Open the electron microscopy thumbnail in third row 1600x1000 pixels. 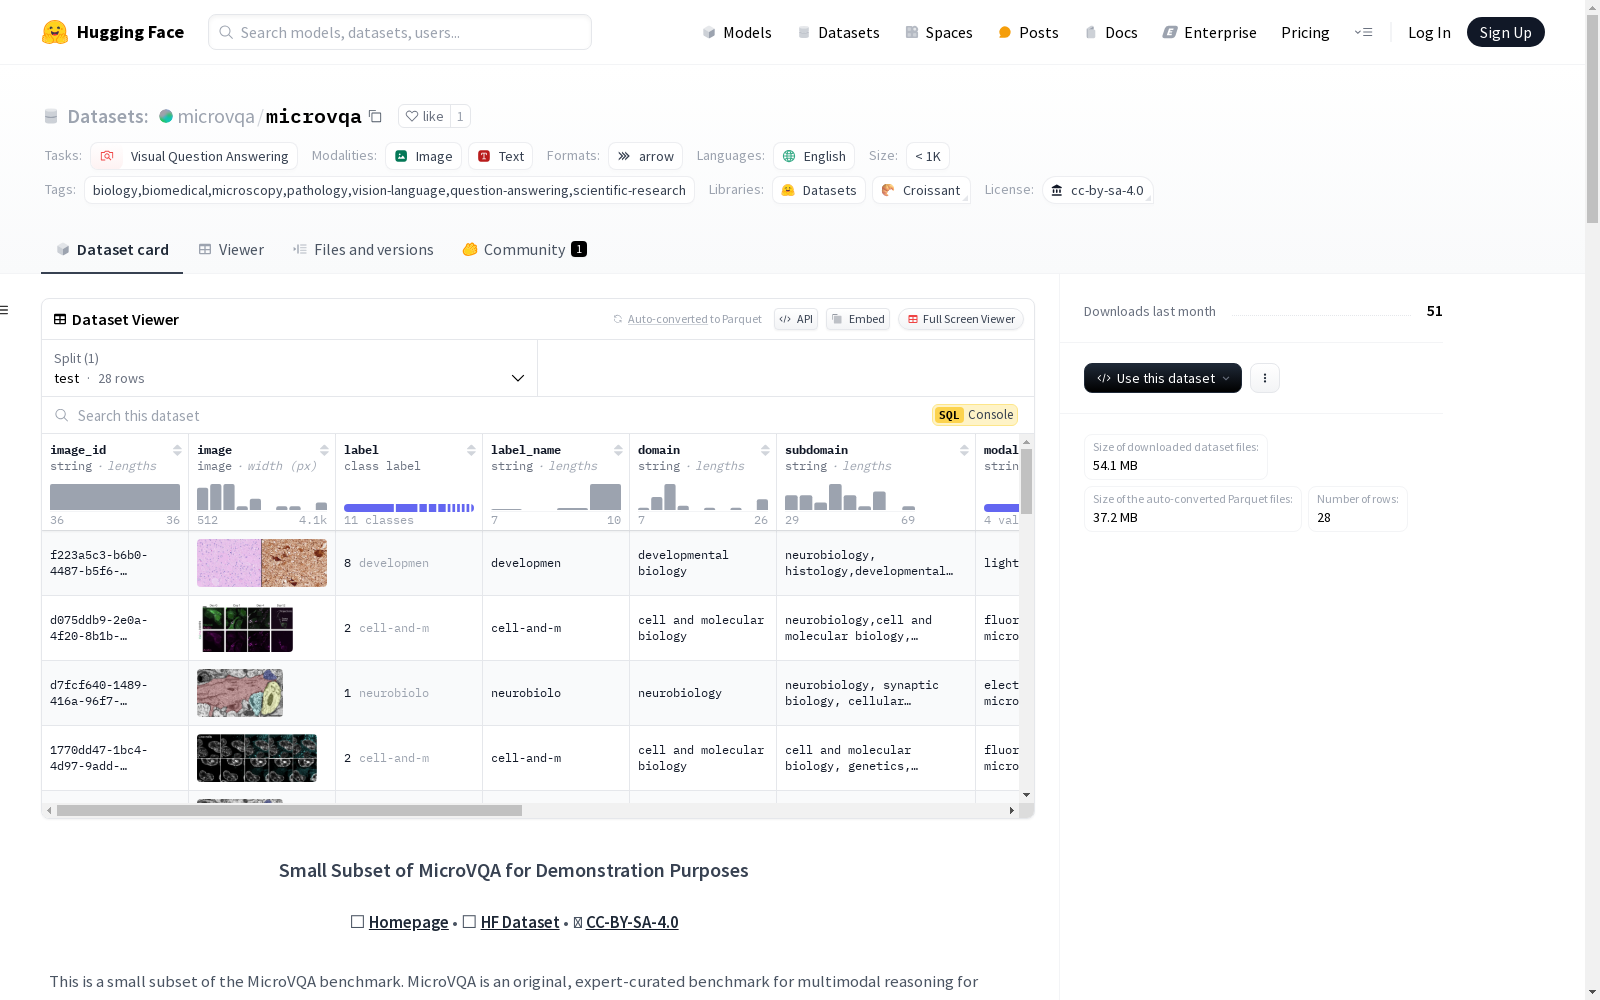coord(240,693)
